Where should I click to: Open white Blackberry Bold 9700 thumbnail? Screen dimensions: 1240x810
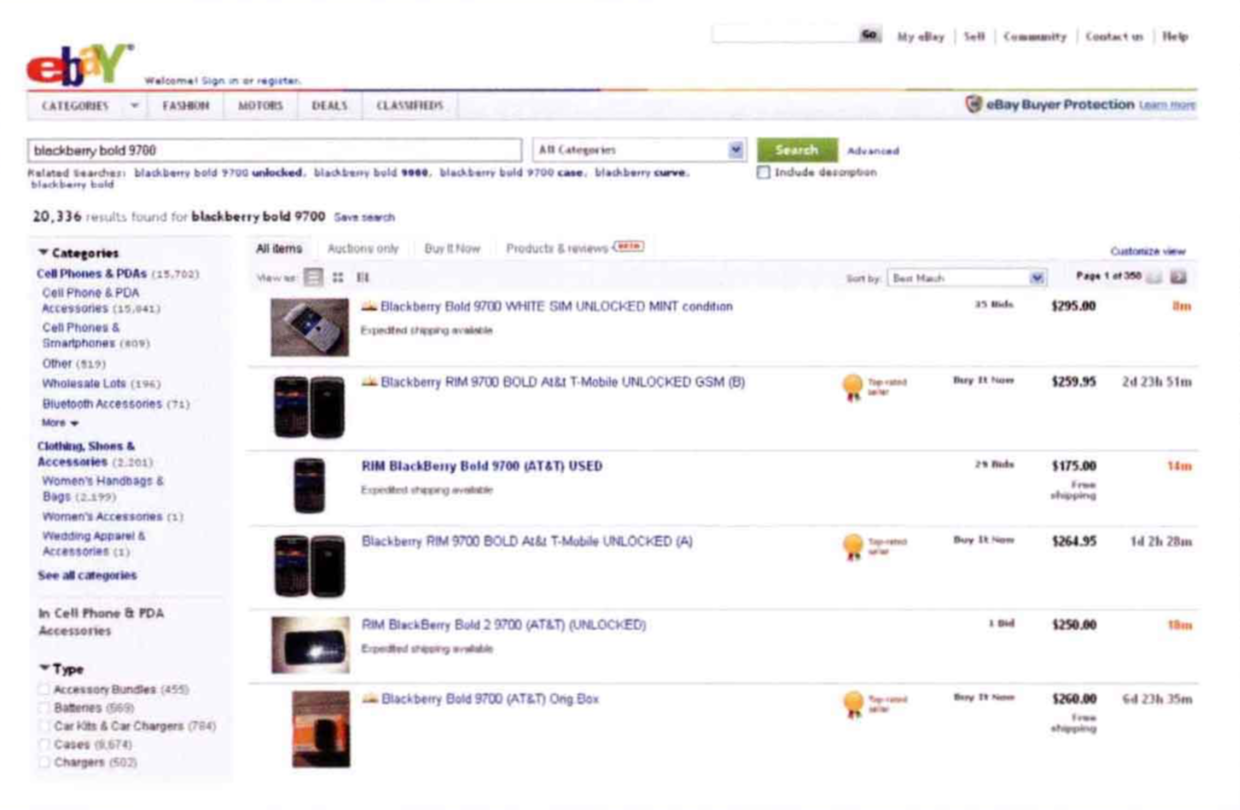310,327
